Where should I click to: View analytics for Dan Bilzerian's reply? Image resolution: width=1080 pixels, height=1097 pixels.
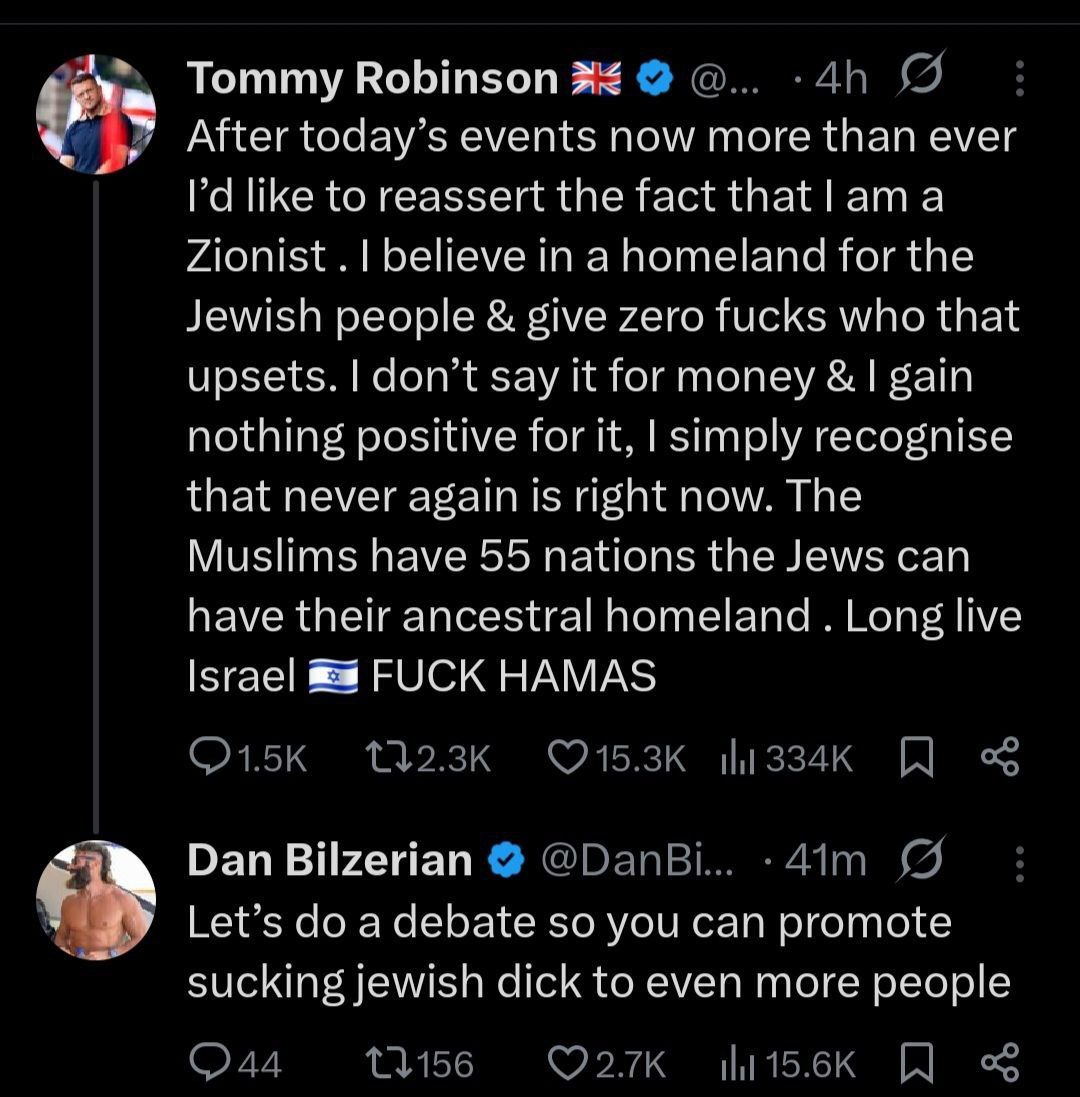pyautogui.click(x=737, y=1063)
